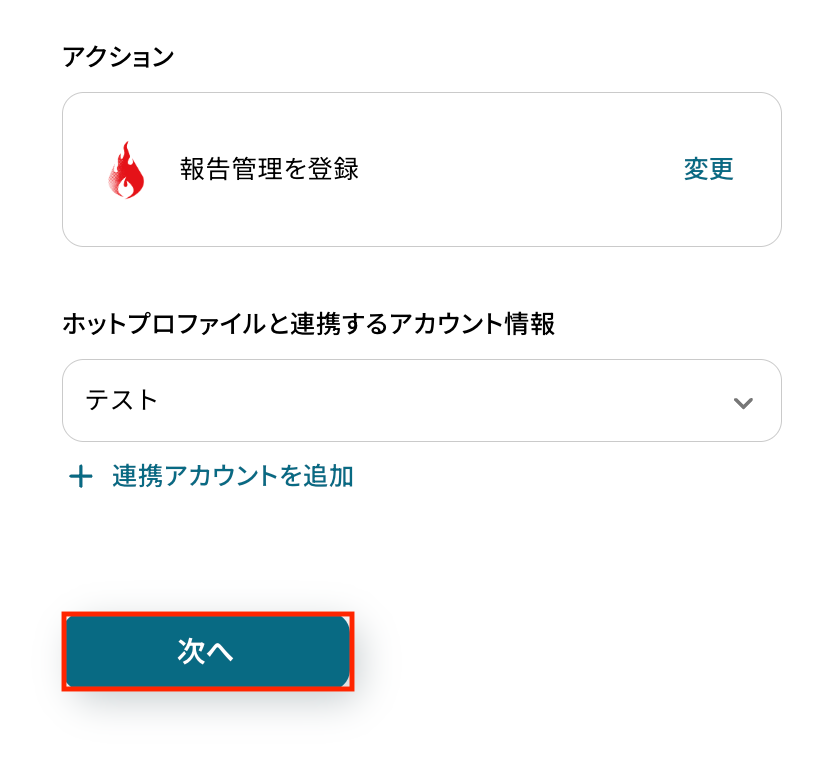Screen dimensions: 836x768
Task: Click the teal plus sign under the dropdown
Action: click(x=81, y=476)
